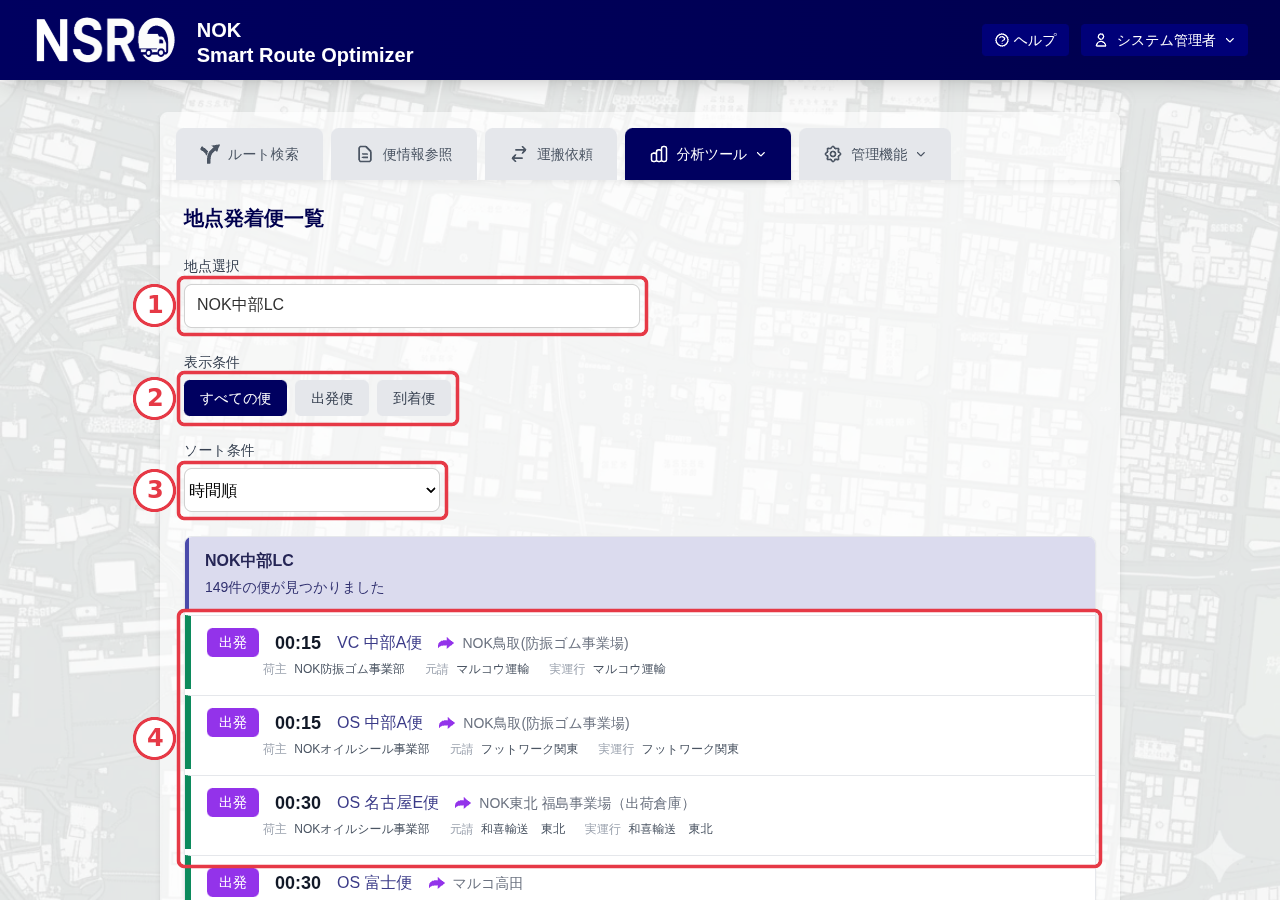Click the NOK中部LC results panel title
The width and height of the screenshot is (1280, 900).
click(x=249, y=560)
